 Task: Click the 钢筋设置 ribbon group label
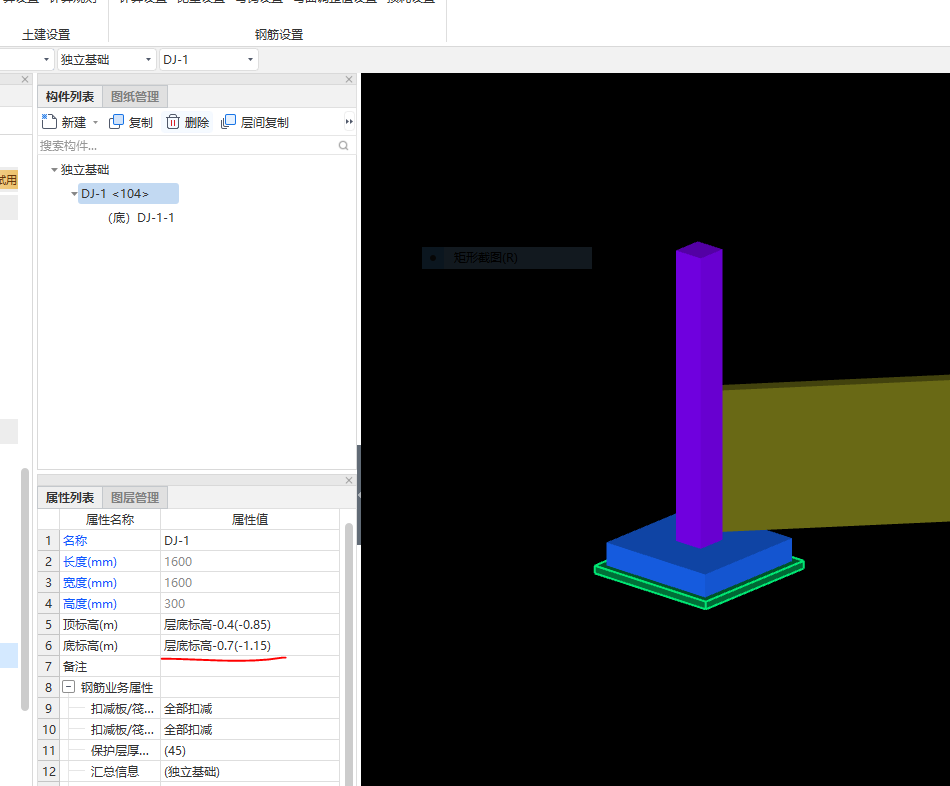(279, 35)
